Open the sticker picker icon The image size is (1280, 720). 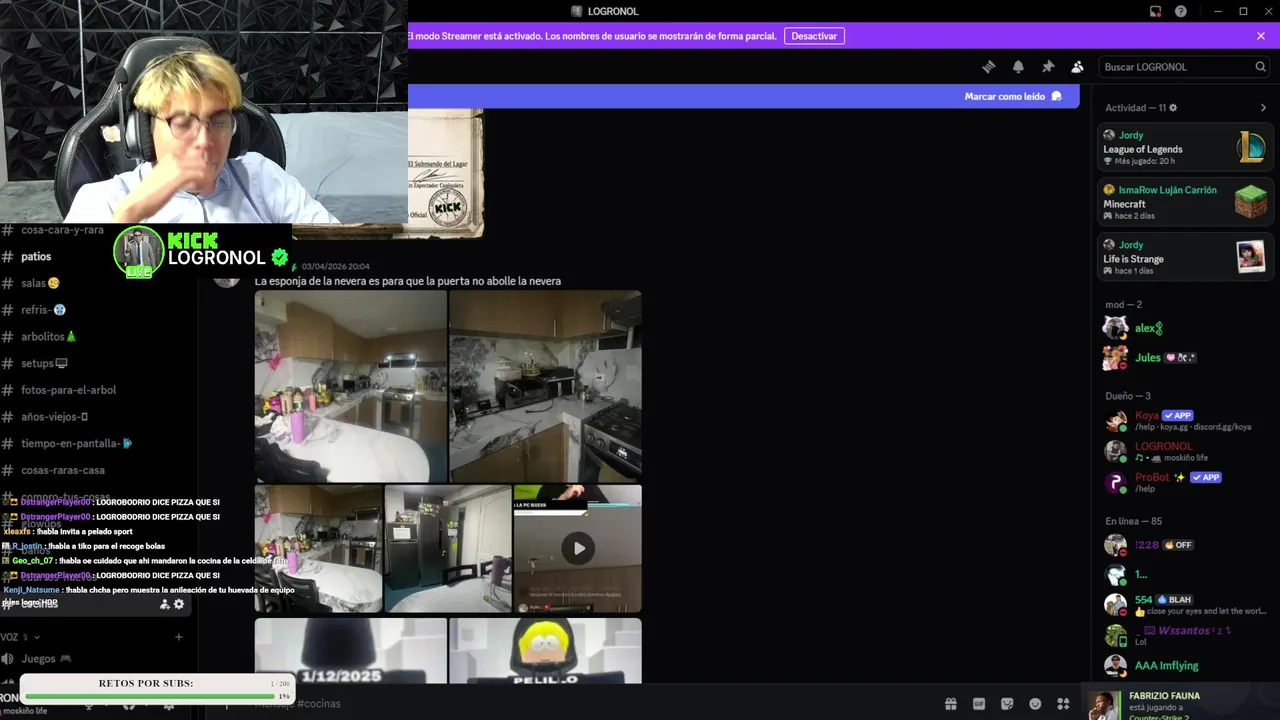coord(1007,704)
